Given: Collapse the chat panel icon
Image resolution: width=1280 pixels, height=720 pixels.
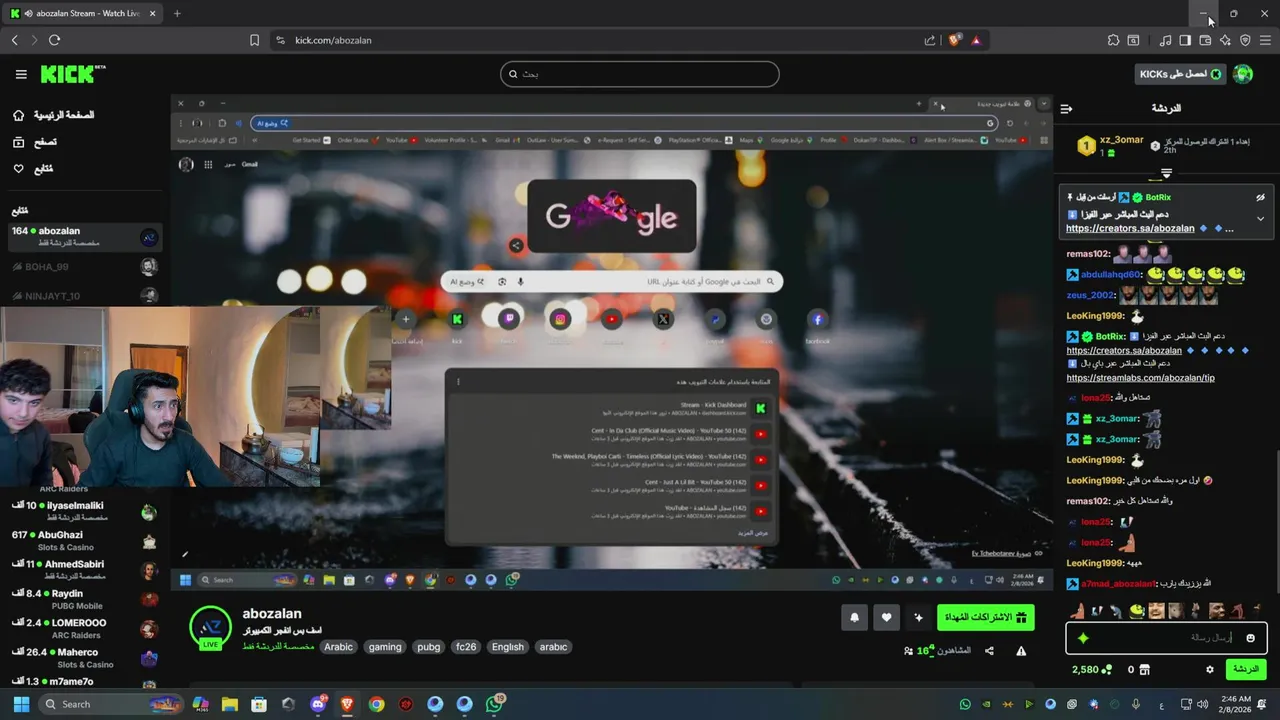Looking at the screenshot, I should tap(1066, 108).
